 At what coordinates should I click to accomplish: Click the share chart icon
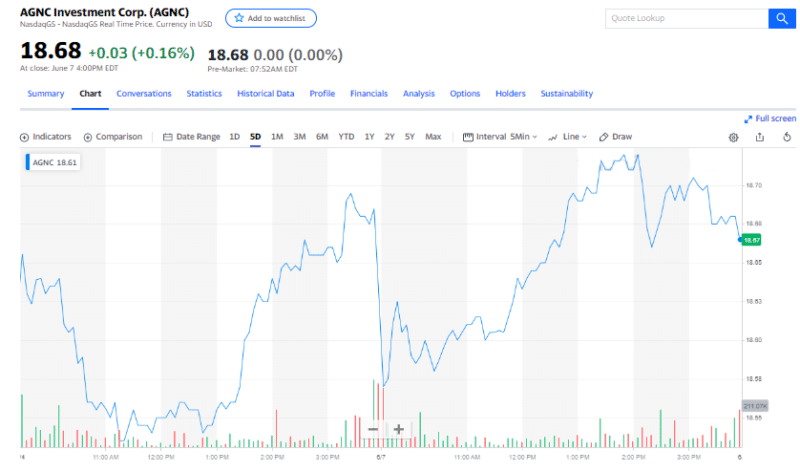pyautogui.click(x=760, y=137)
